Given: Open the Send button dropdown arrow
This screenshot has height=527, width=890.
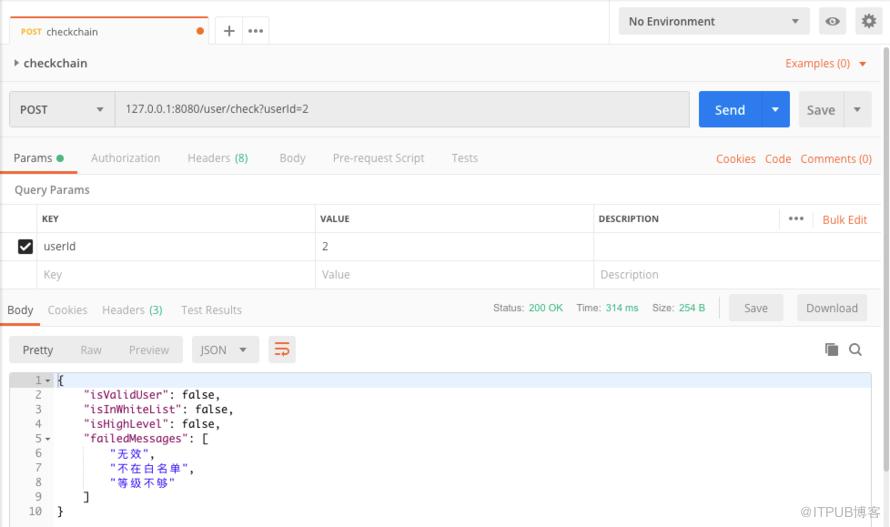Looking at the screenshot, I should (775, 109).
